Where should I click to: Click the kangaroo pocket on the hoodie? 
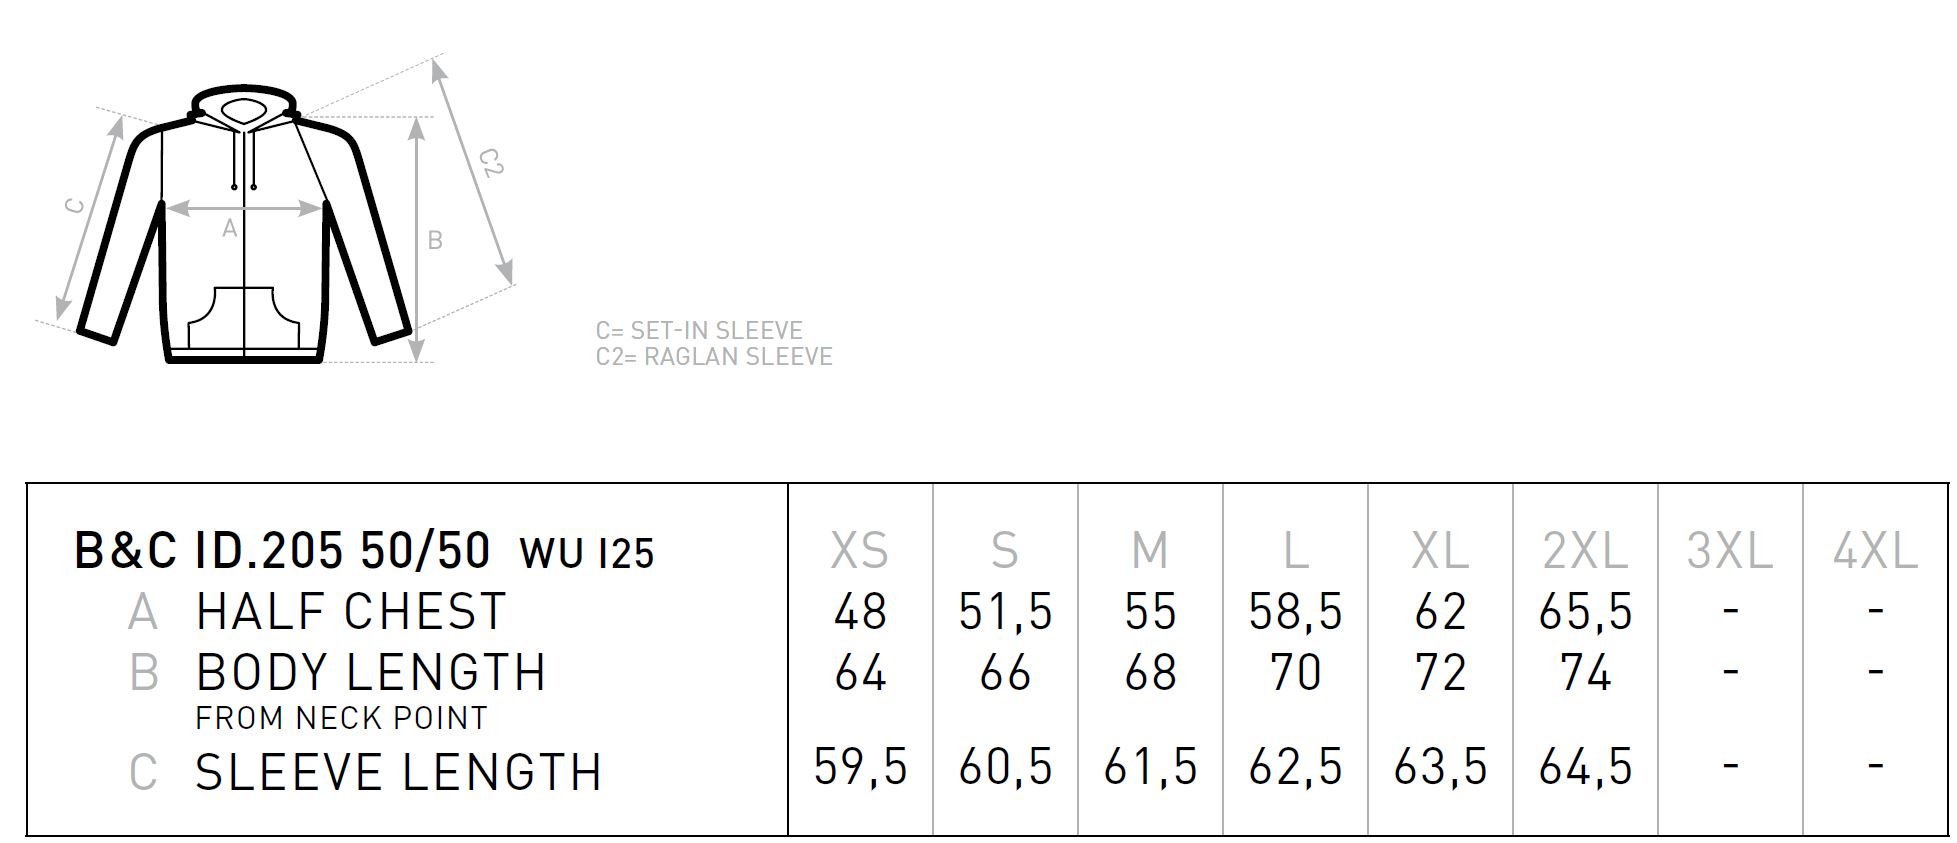(245, 318)
